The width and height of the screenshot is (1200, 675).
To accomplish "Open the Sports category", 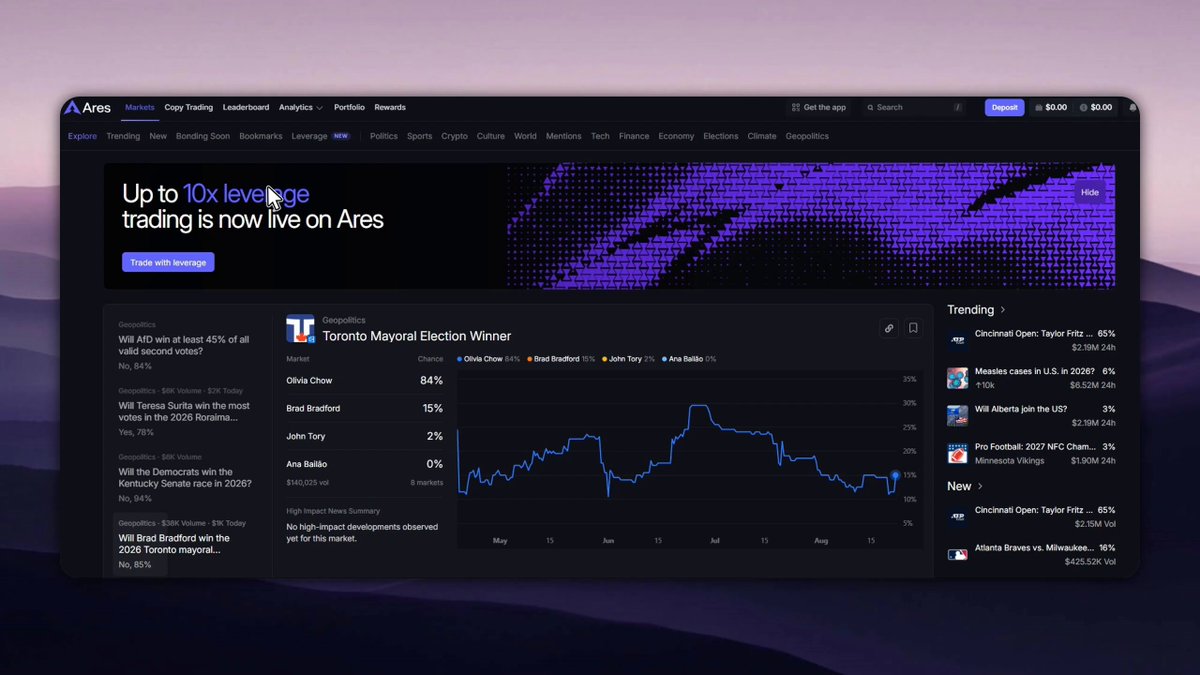I will (420, 136).
